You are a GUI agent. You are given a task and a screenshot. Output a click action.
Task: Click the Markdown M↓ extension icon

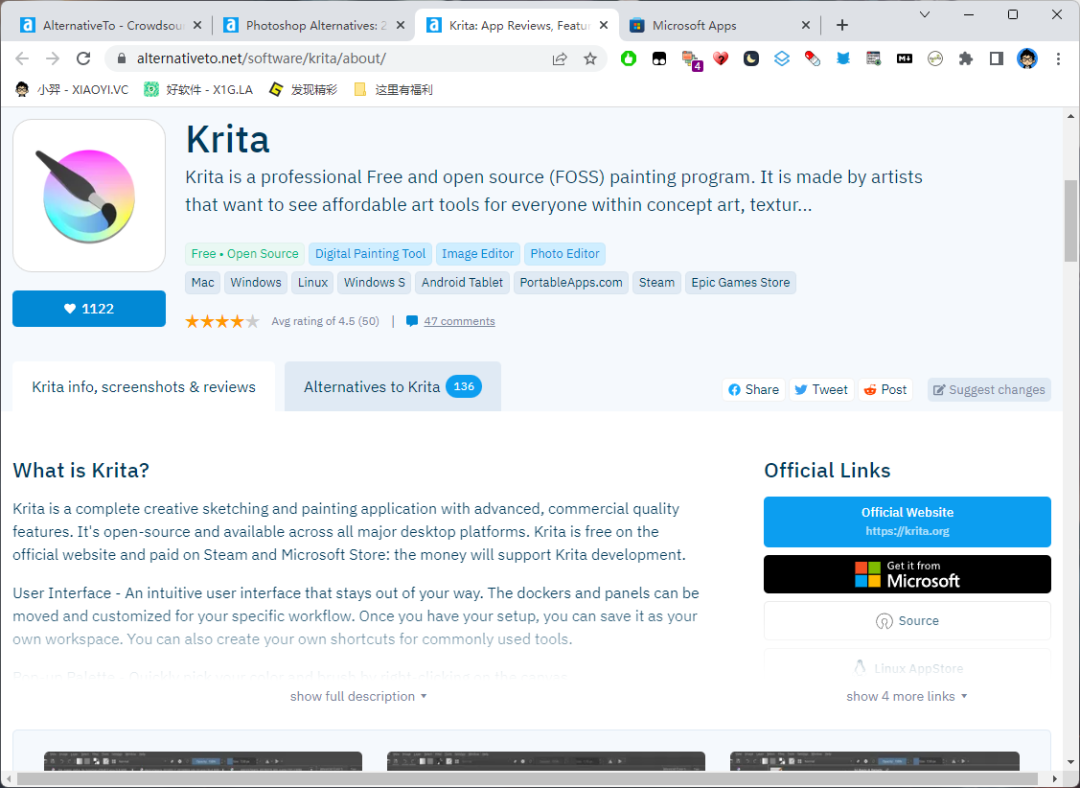[904, 59]
